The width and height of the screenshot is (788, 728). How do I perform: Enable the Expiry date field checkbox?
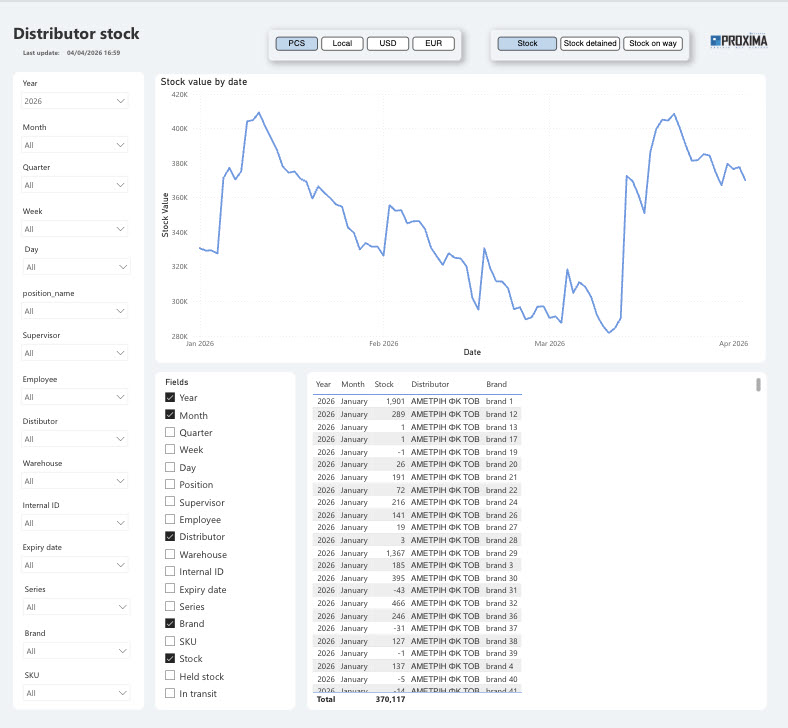170,588
